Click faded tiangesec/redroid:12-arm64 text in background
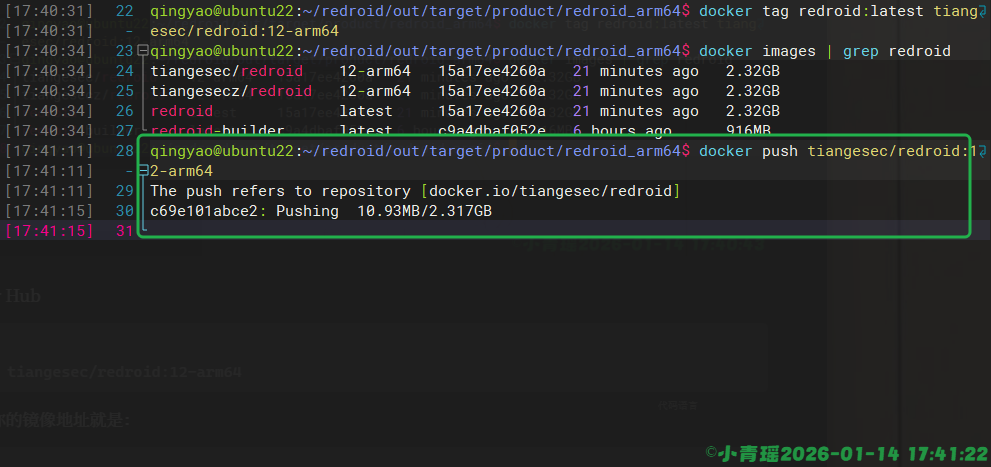The image size is (991, 467). coord(125,372)
